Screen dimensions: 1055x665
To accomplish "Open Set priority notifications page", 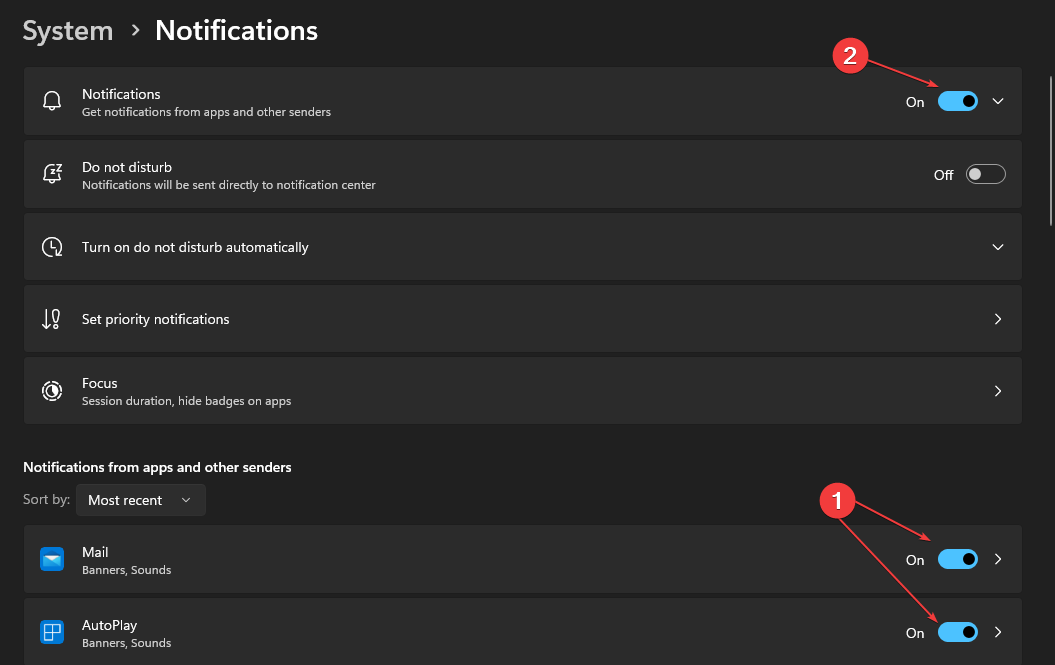I will 997,319.
